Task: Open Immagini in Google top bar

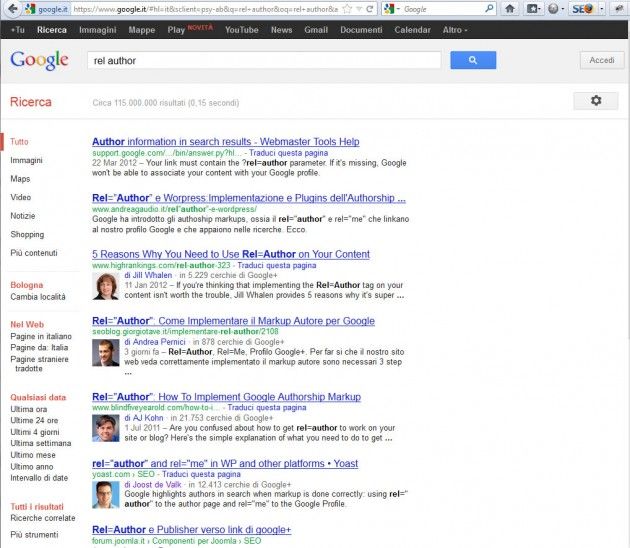Action: point(98,30)
